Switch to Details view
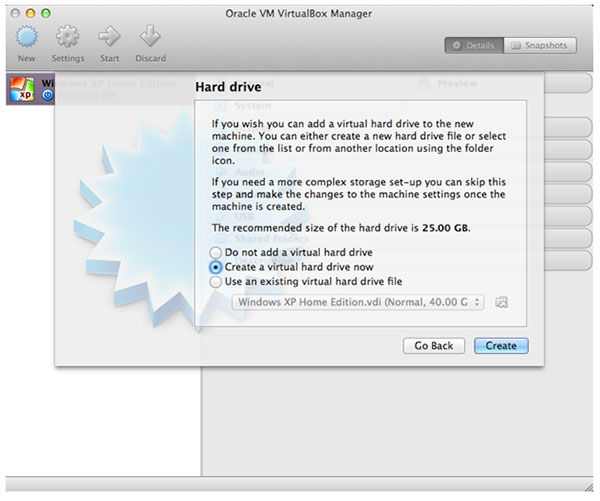Screen dimensions: 600x501 coord(474,46)
